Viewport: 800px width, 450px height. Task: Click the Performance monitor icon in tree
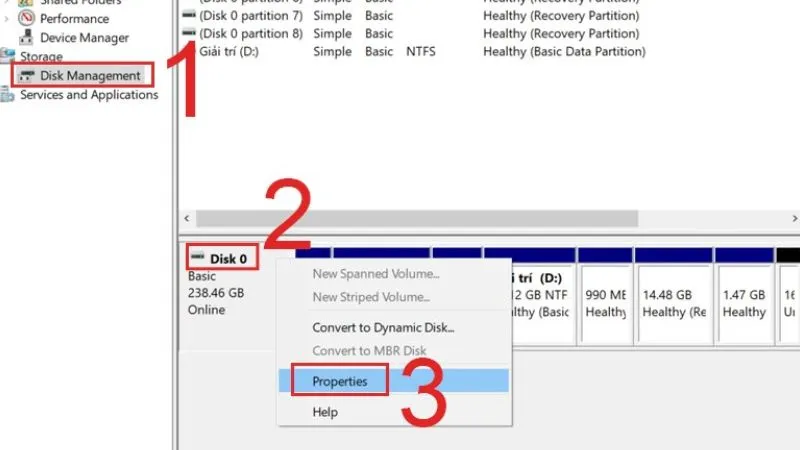click(27, 19)
